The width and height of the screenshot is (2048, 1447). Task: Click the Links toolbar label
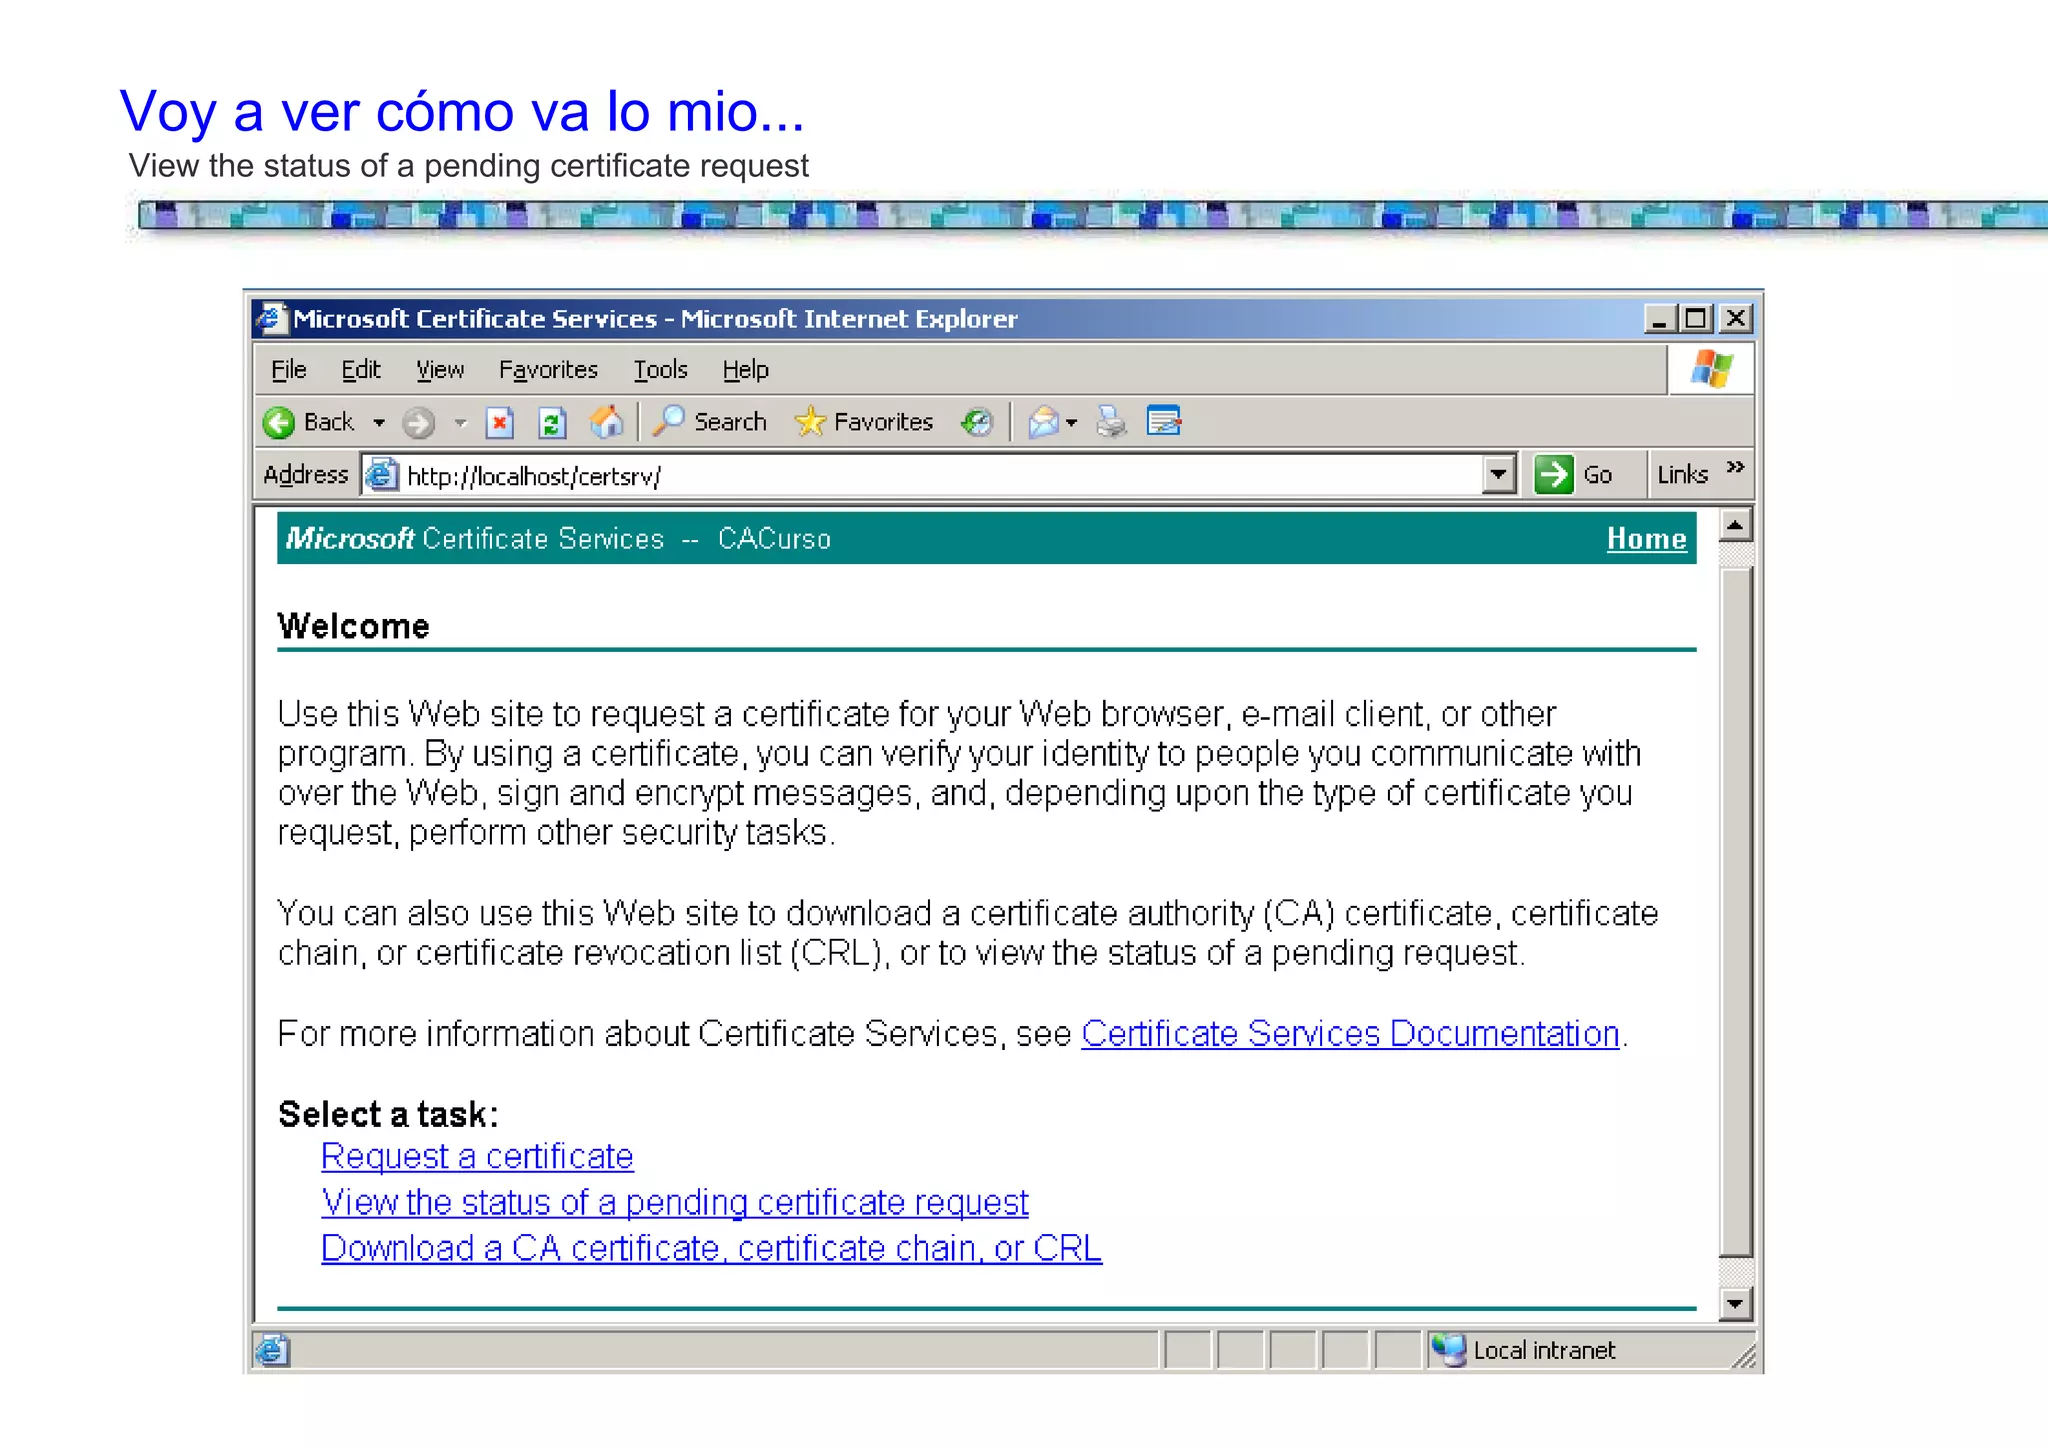pos(1683,474)
